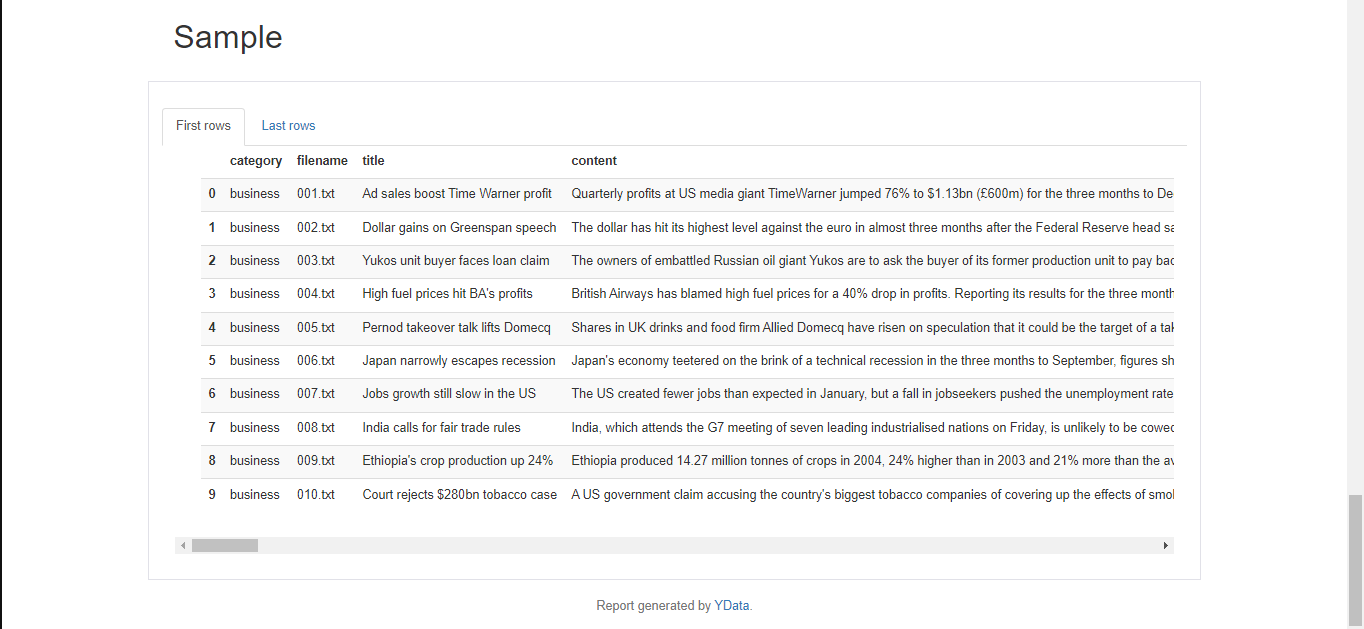Click content starting 'British Airways has blamed'
Screen dimensions: 1364x629
tap(872, 294)
